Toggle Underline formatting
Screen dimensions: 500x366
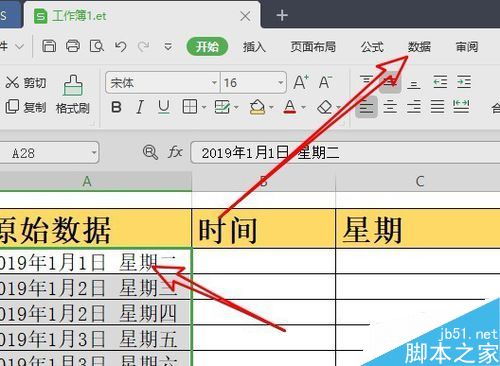point(164,107)
